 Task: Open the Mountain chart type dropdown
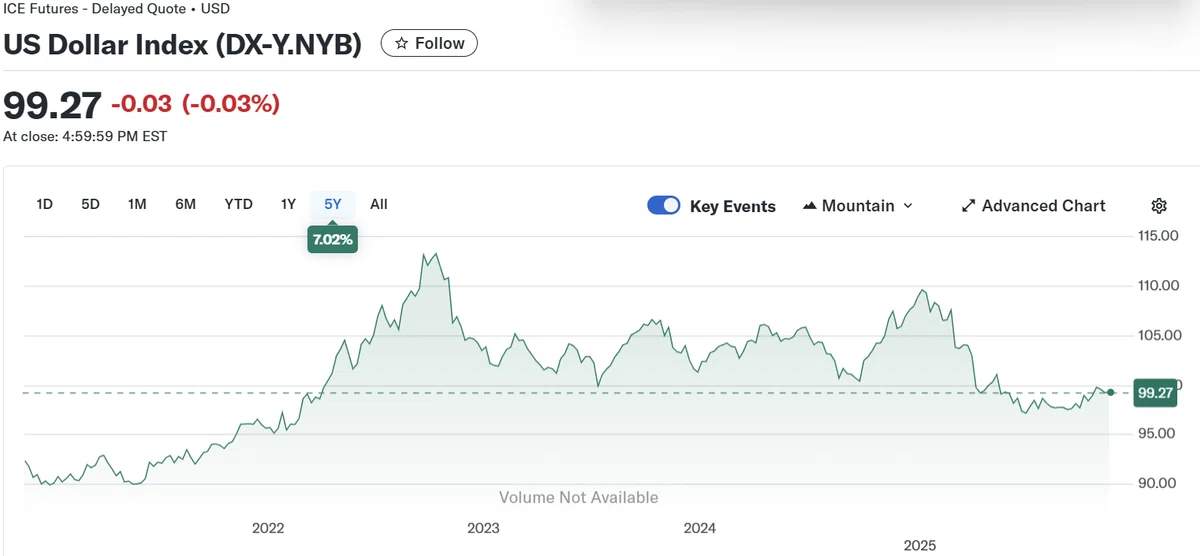(858, 206)
